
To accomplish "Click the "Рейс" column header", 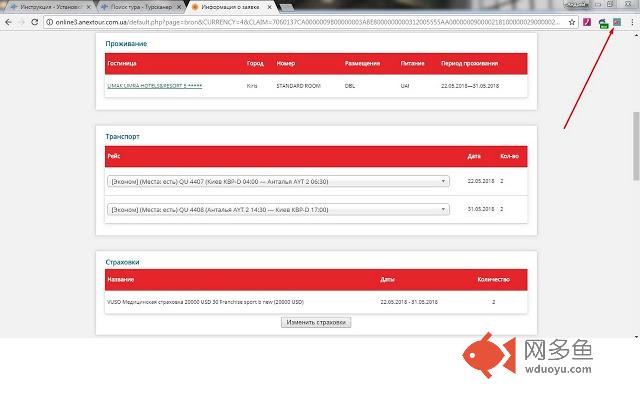I will tap(113, 156).
